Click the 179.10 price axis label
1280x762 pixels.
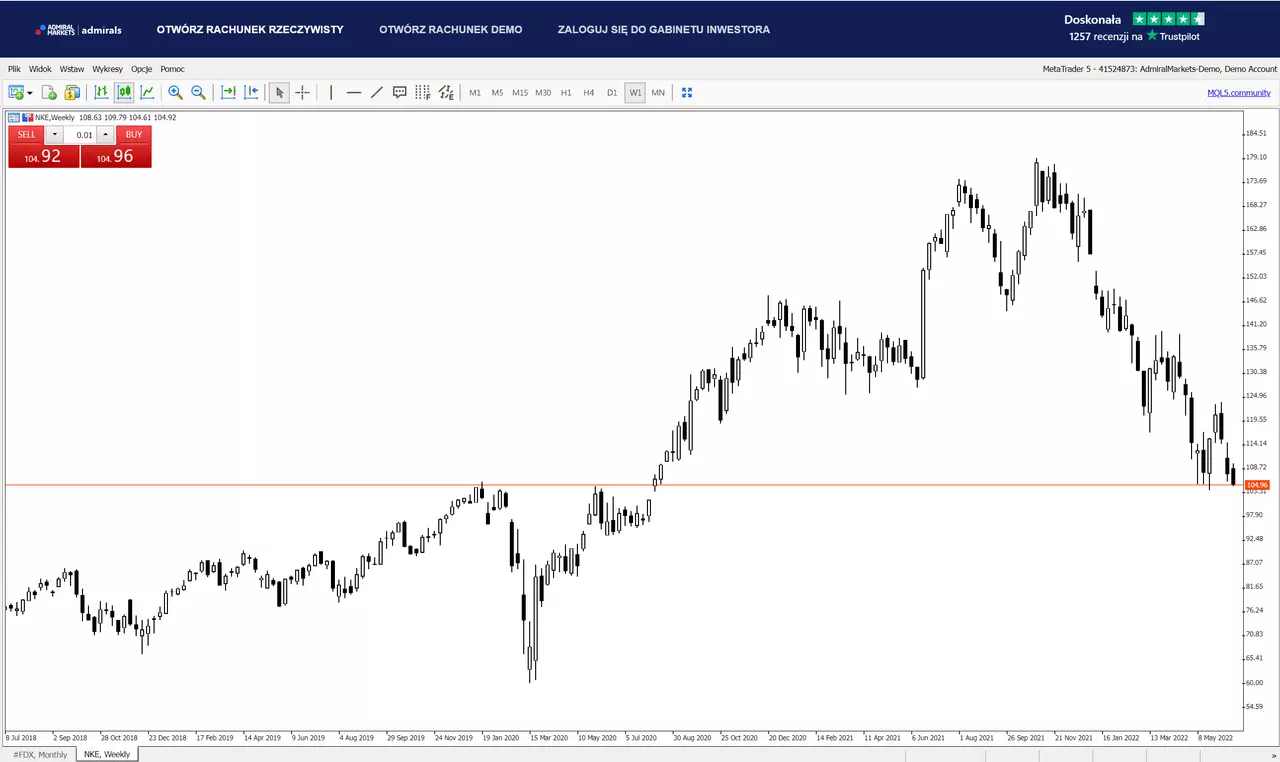tap(1256, 157)
